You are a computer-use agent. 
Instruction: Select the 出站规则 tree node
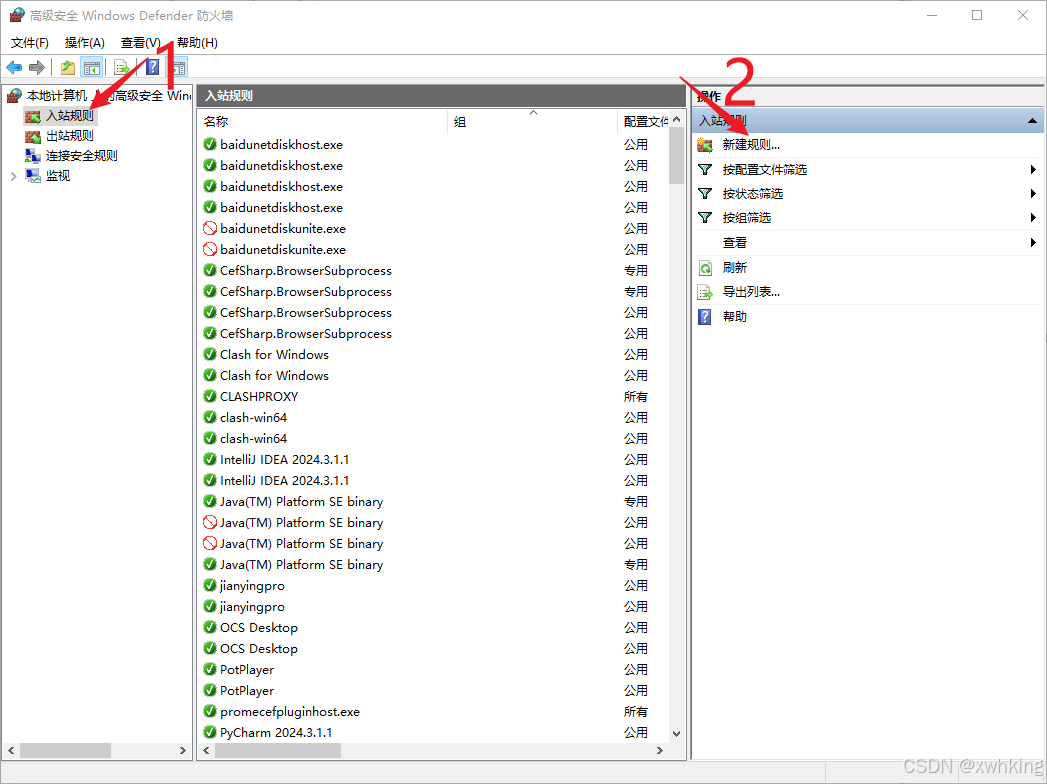(70, 136)
